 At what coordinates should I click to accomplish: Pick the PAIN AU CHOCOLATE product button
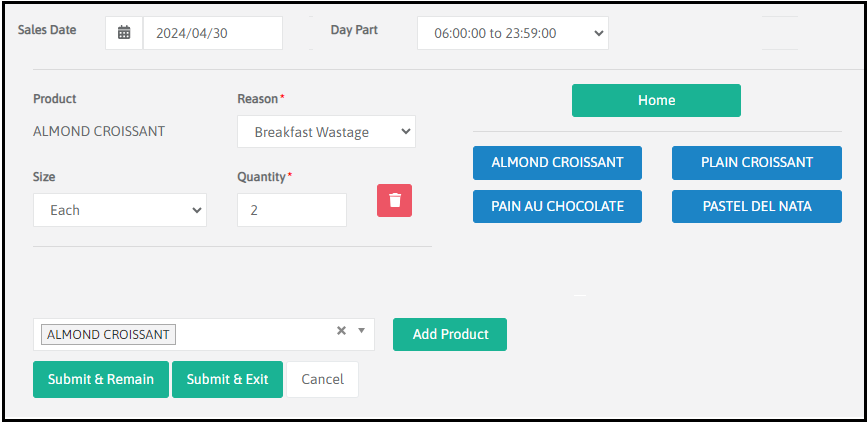click(557, 206)
